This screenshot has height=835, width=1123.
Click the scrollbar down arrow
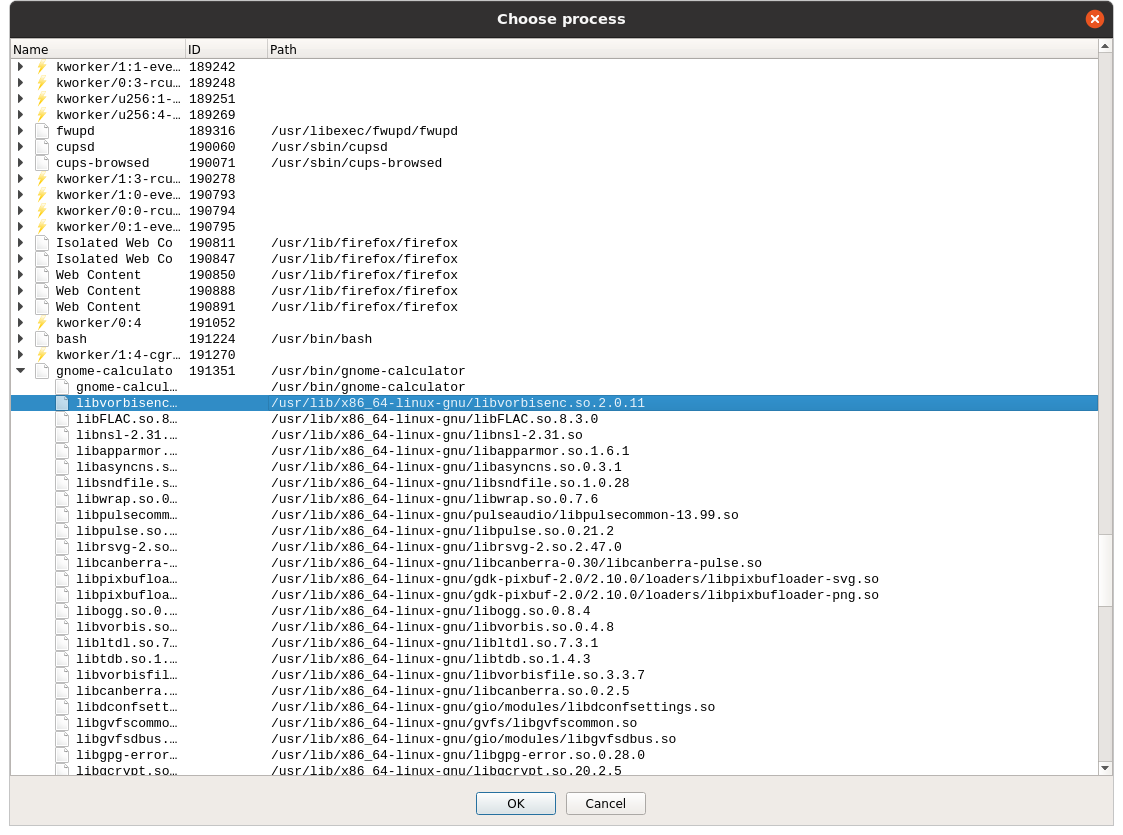(x=1105, y=767)
